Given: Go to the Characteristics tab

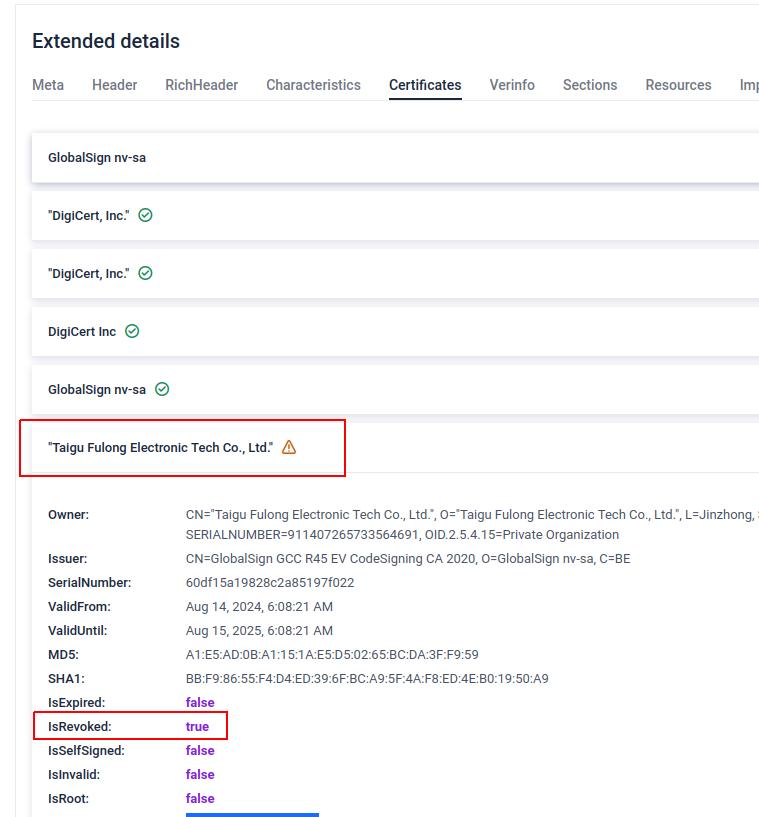Looking at the screenshot, I should [314, 85].
